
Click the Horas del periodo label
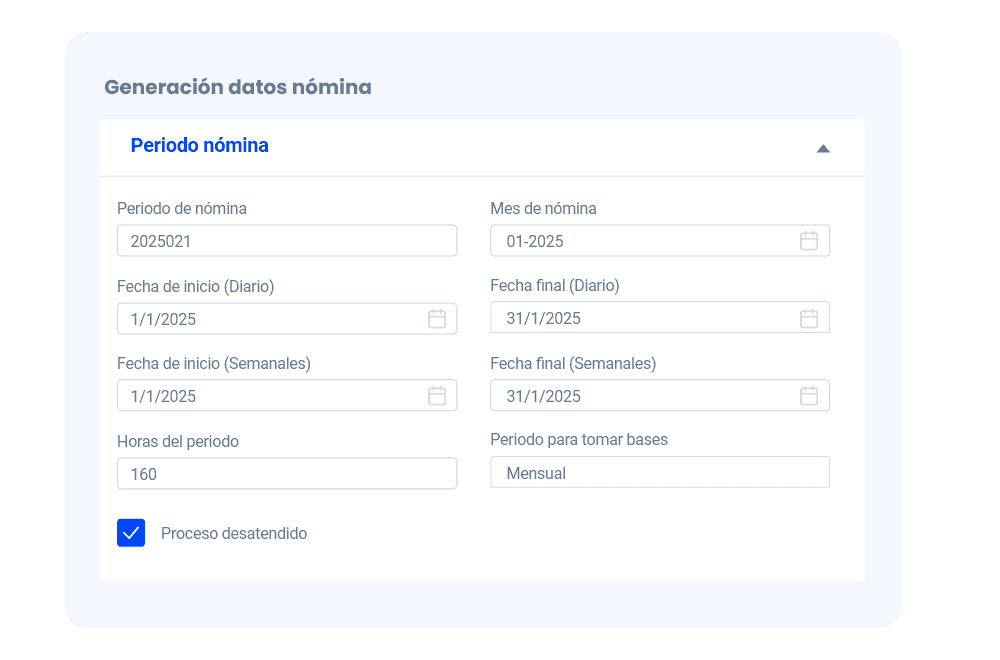coord(178,441)
